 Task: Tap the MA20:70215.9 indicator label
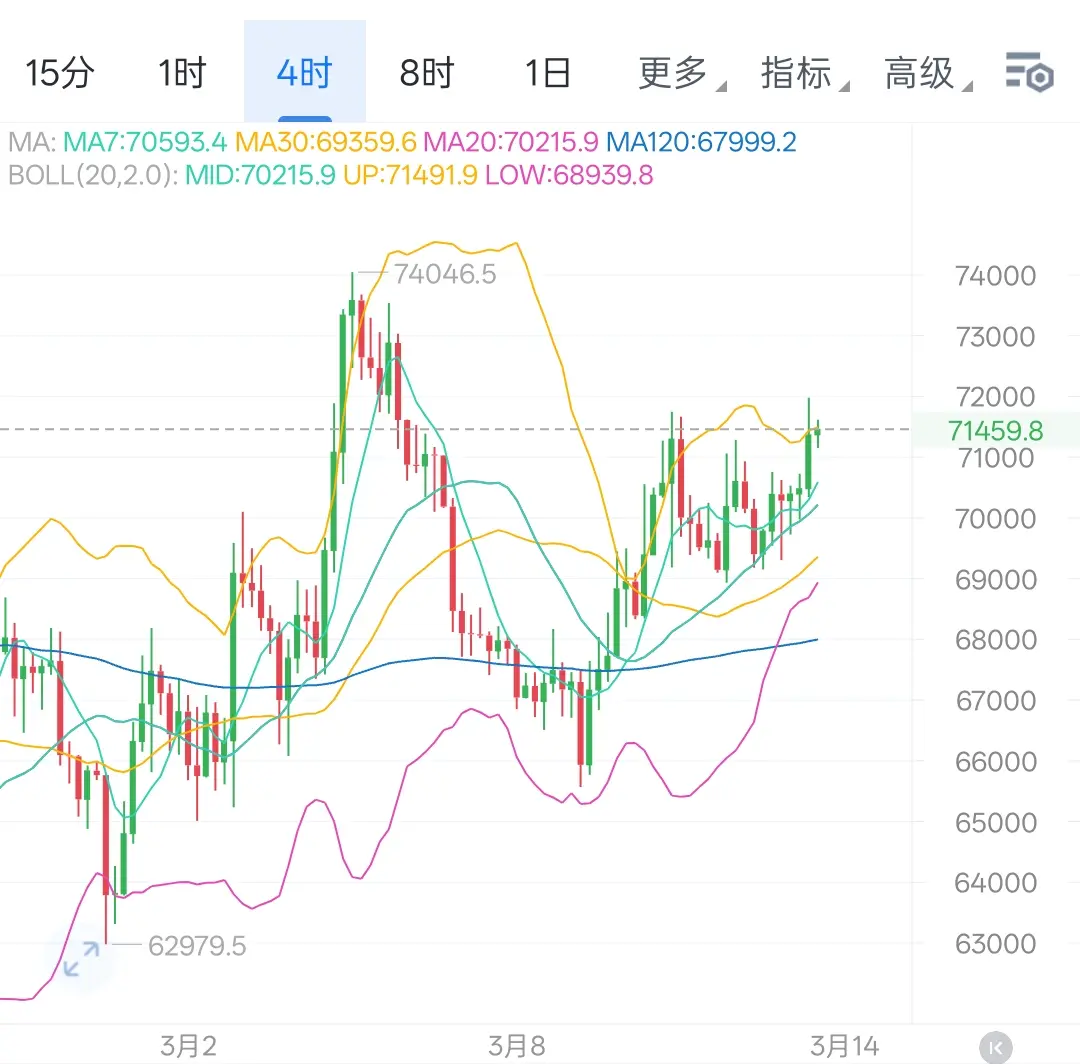coord(510,143)
